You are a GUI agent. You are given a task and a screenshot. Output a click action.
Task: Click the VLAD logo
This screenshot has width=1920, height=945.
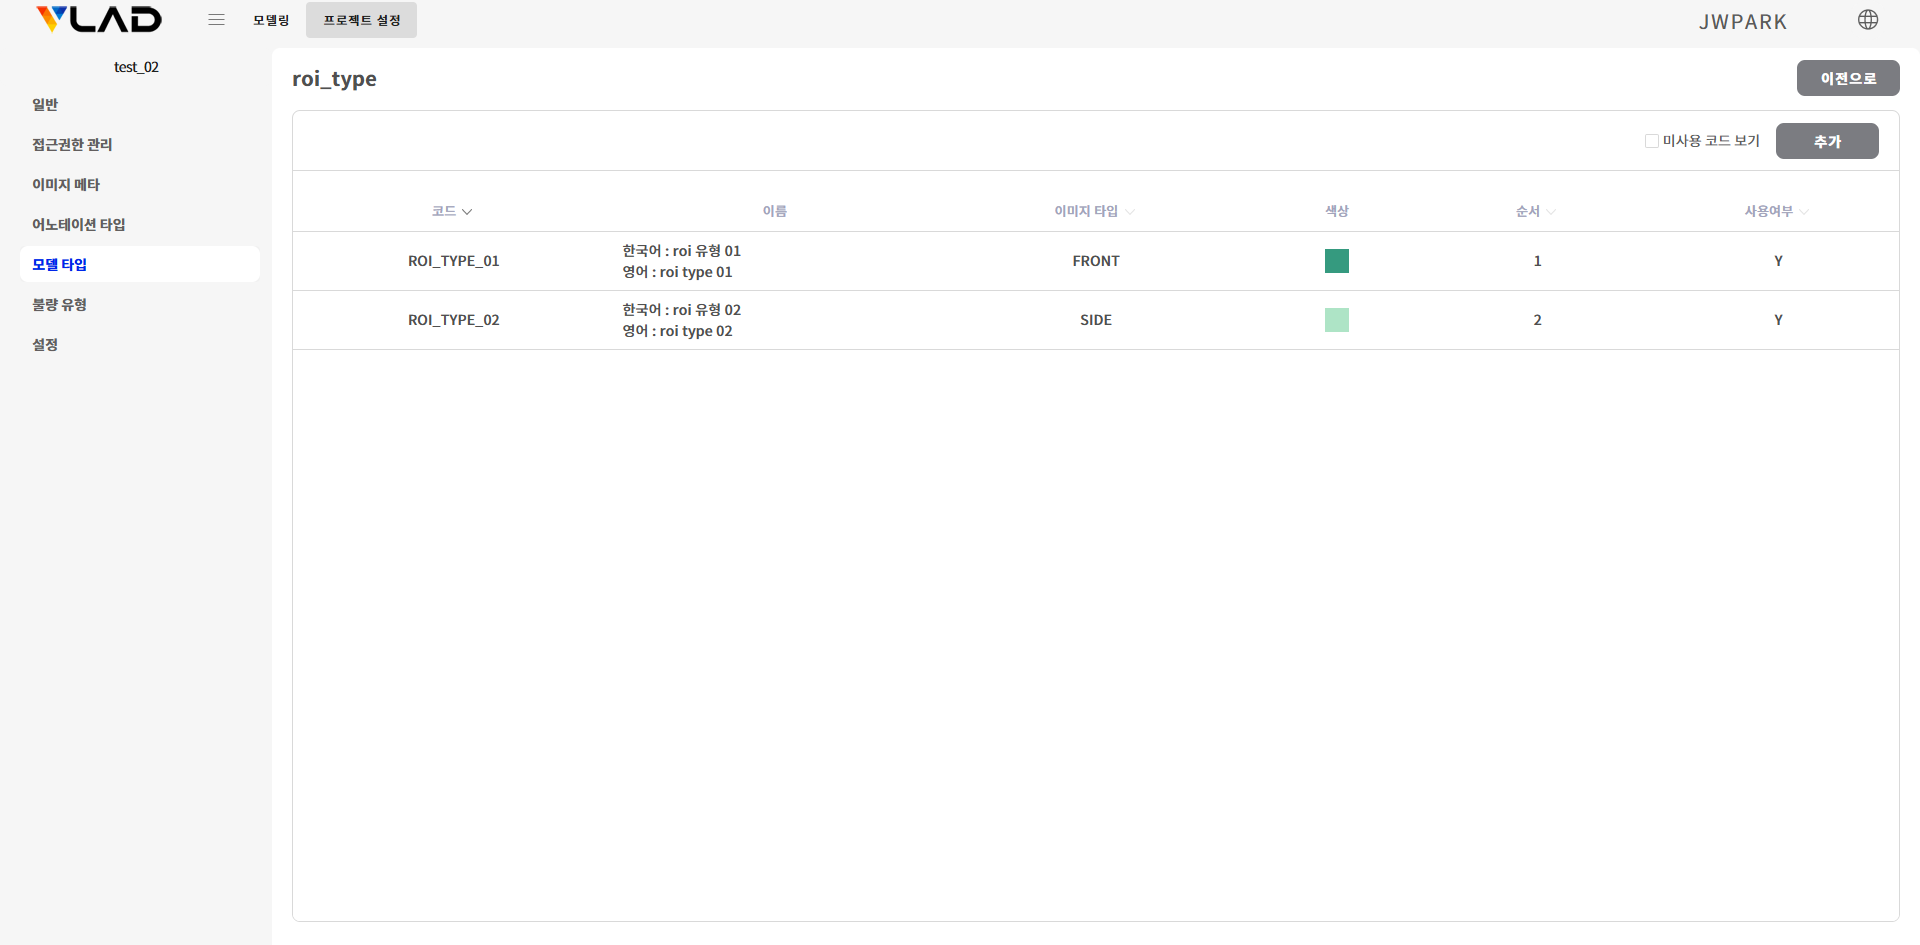pos(98,19)
